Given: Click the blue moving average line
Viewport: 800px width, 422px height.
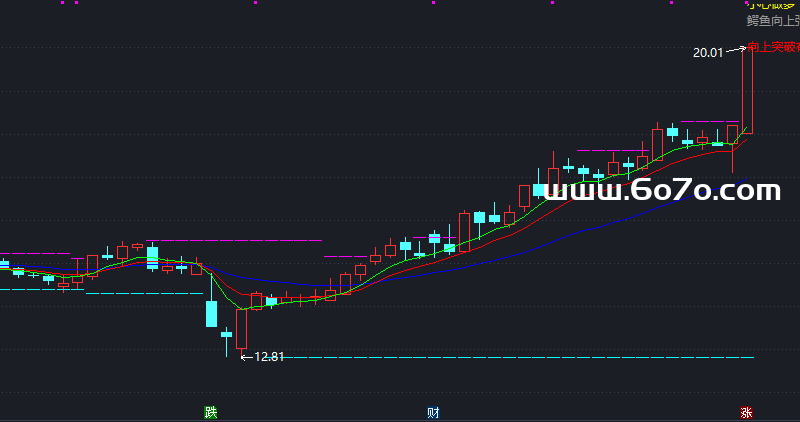Looking at the screenshot, I should pos(600,222).
